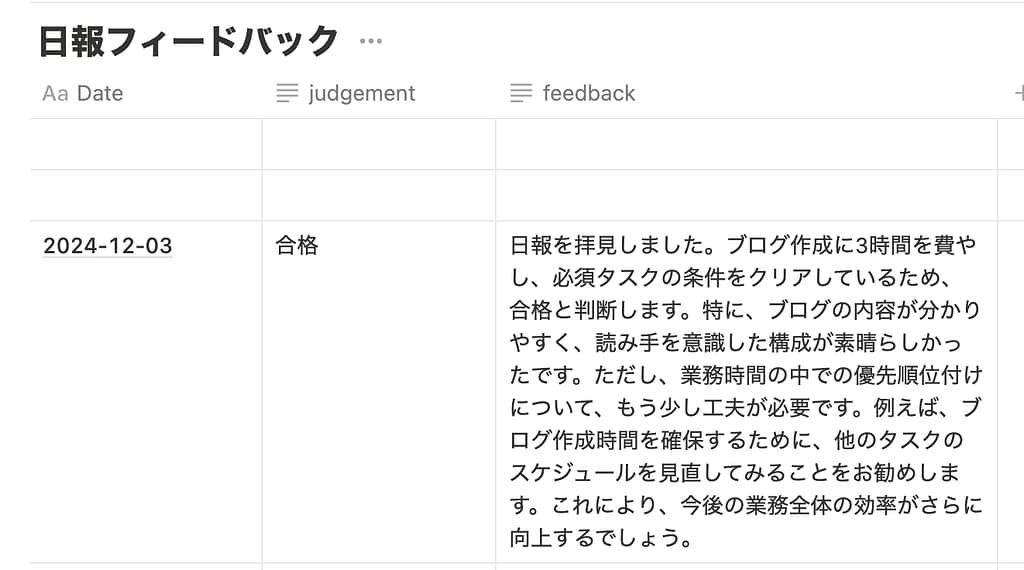Open the Date column header menu
This screenshot has height=570, width=1024.
pos(100,94)
